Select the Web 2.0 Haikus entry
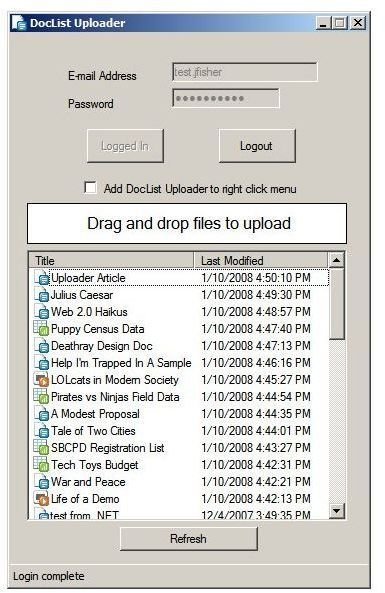This screenshot has width=385, height=593. [89, 312]
